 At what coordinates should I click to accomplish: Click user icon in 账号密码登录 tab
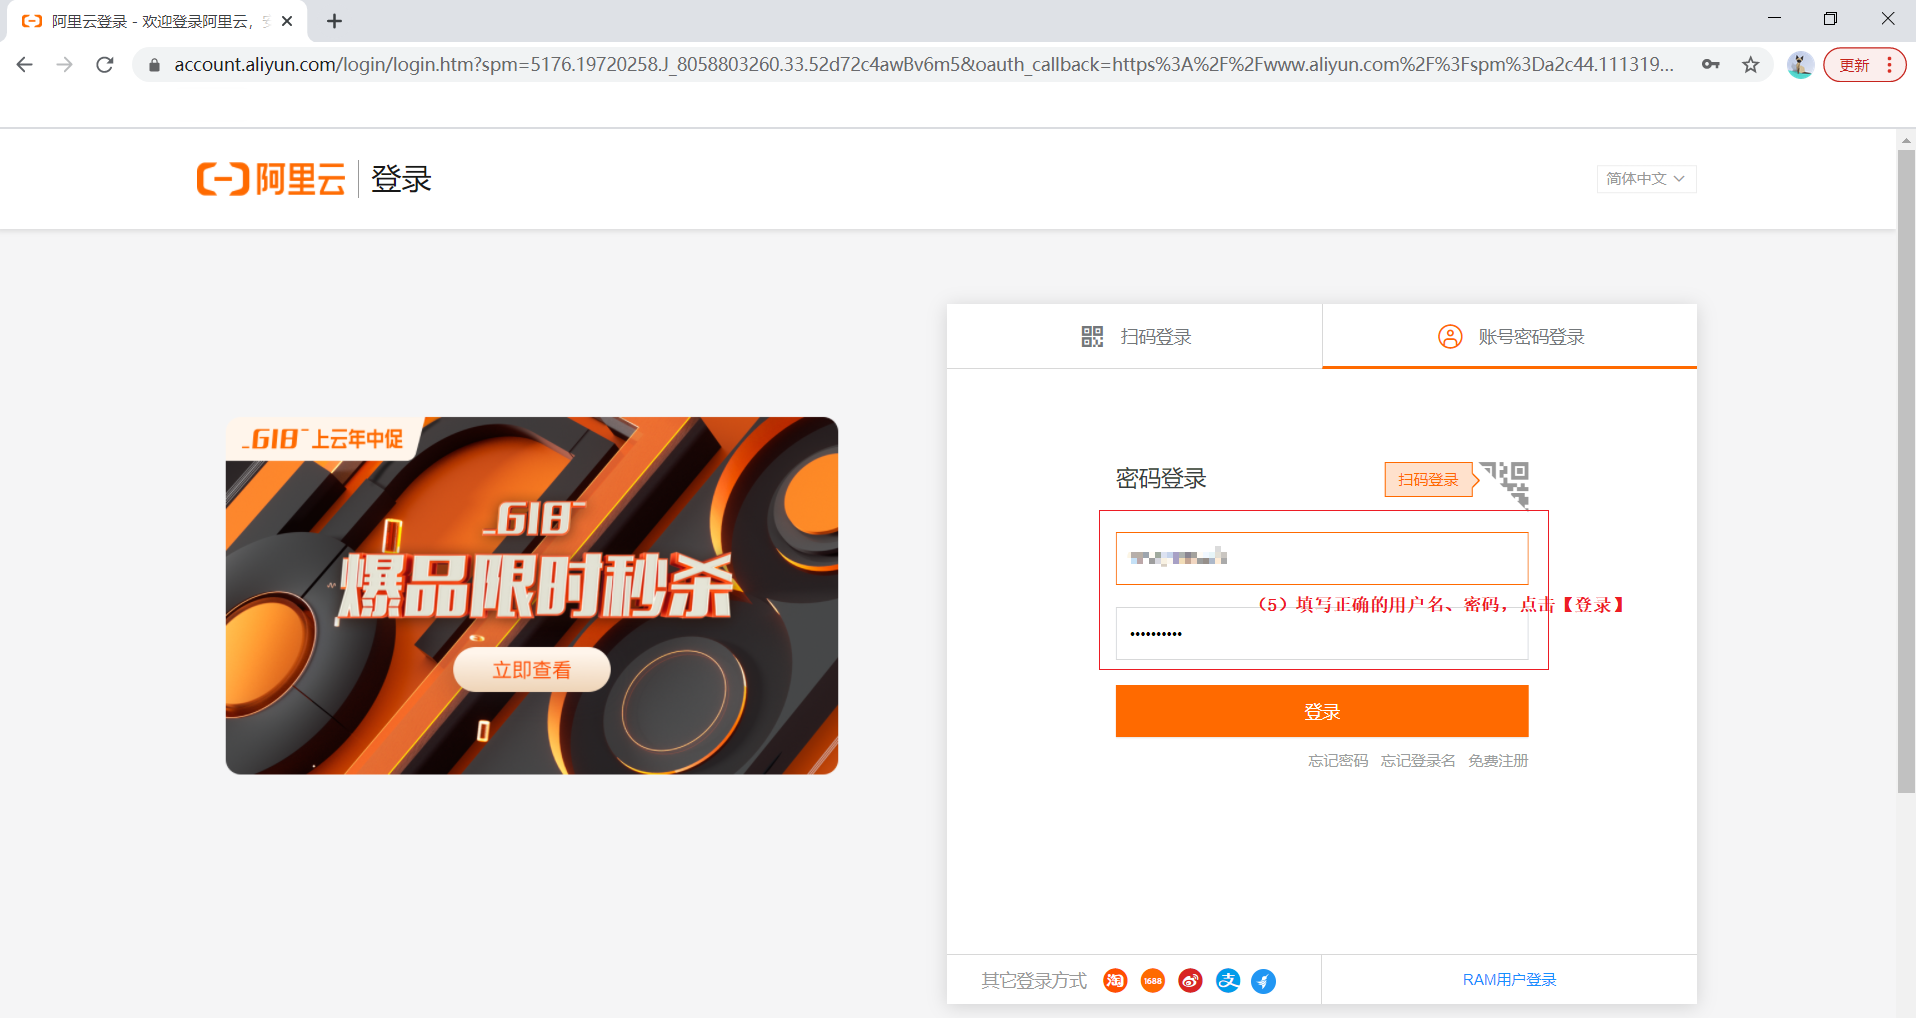coord(1450,337)
